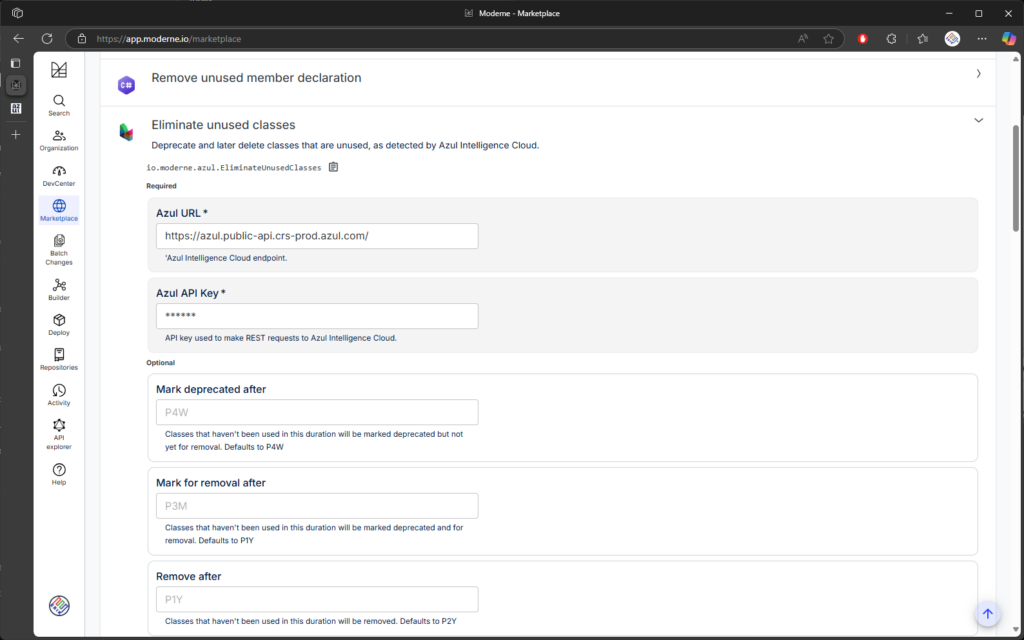Open the Activity view
1024x640 pixels.
pyautogui.click(x=59, y=395)
